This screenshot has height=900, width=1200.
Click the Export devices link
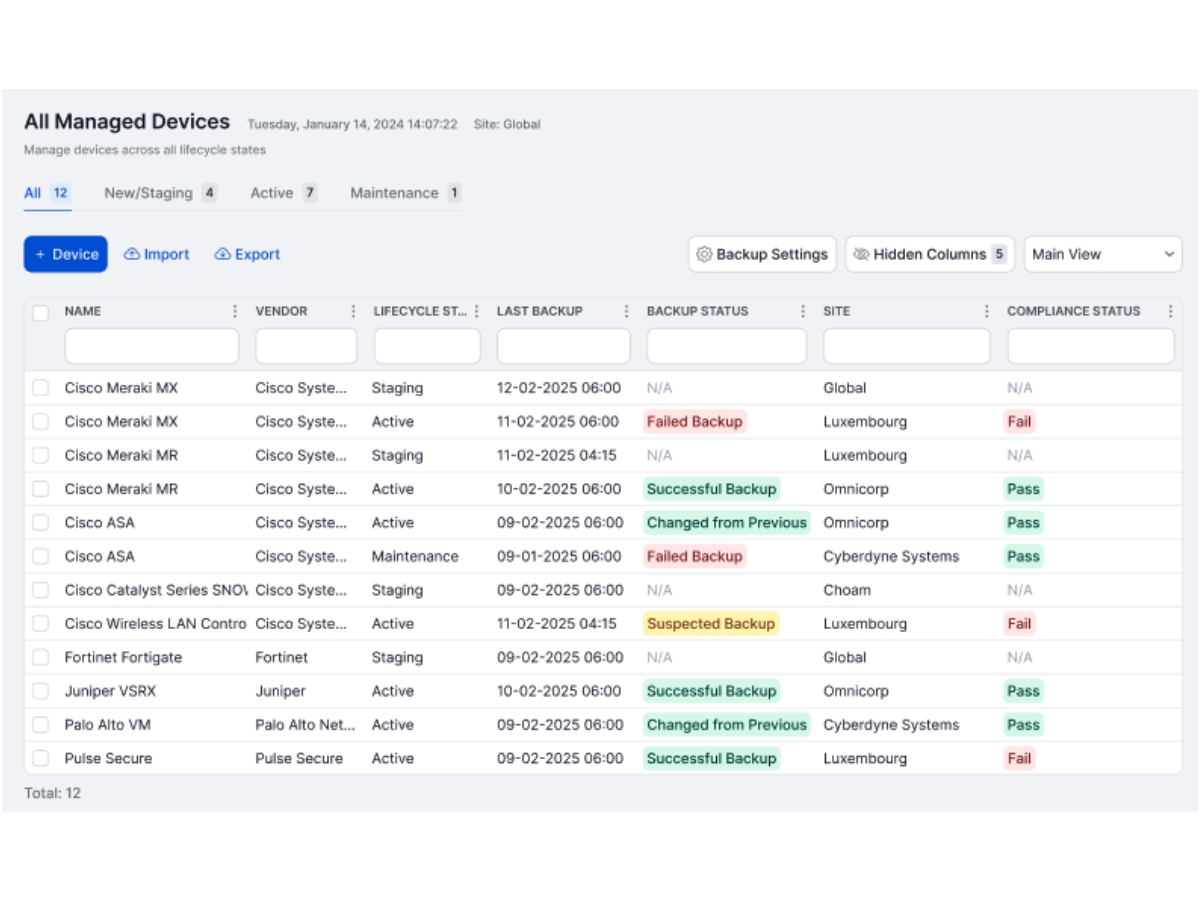[247, 254]
